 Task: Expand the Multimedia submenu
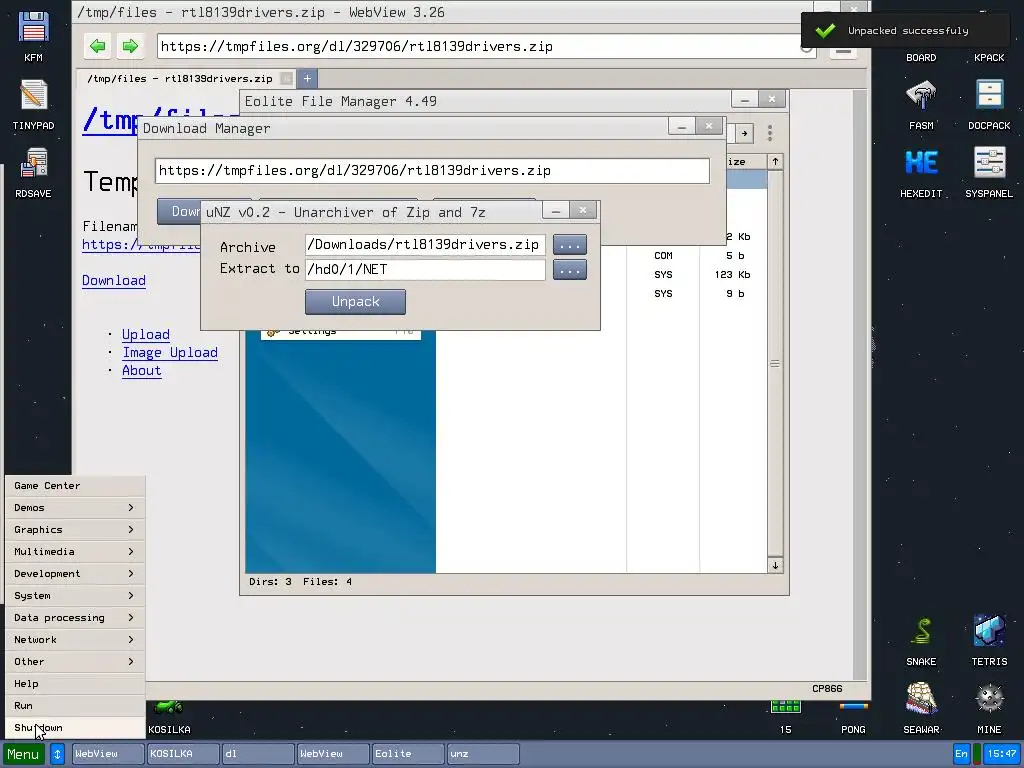75,552
